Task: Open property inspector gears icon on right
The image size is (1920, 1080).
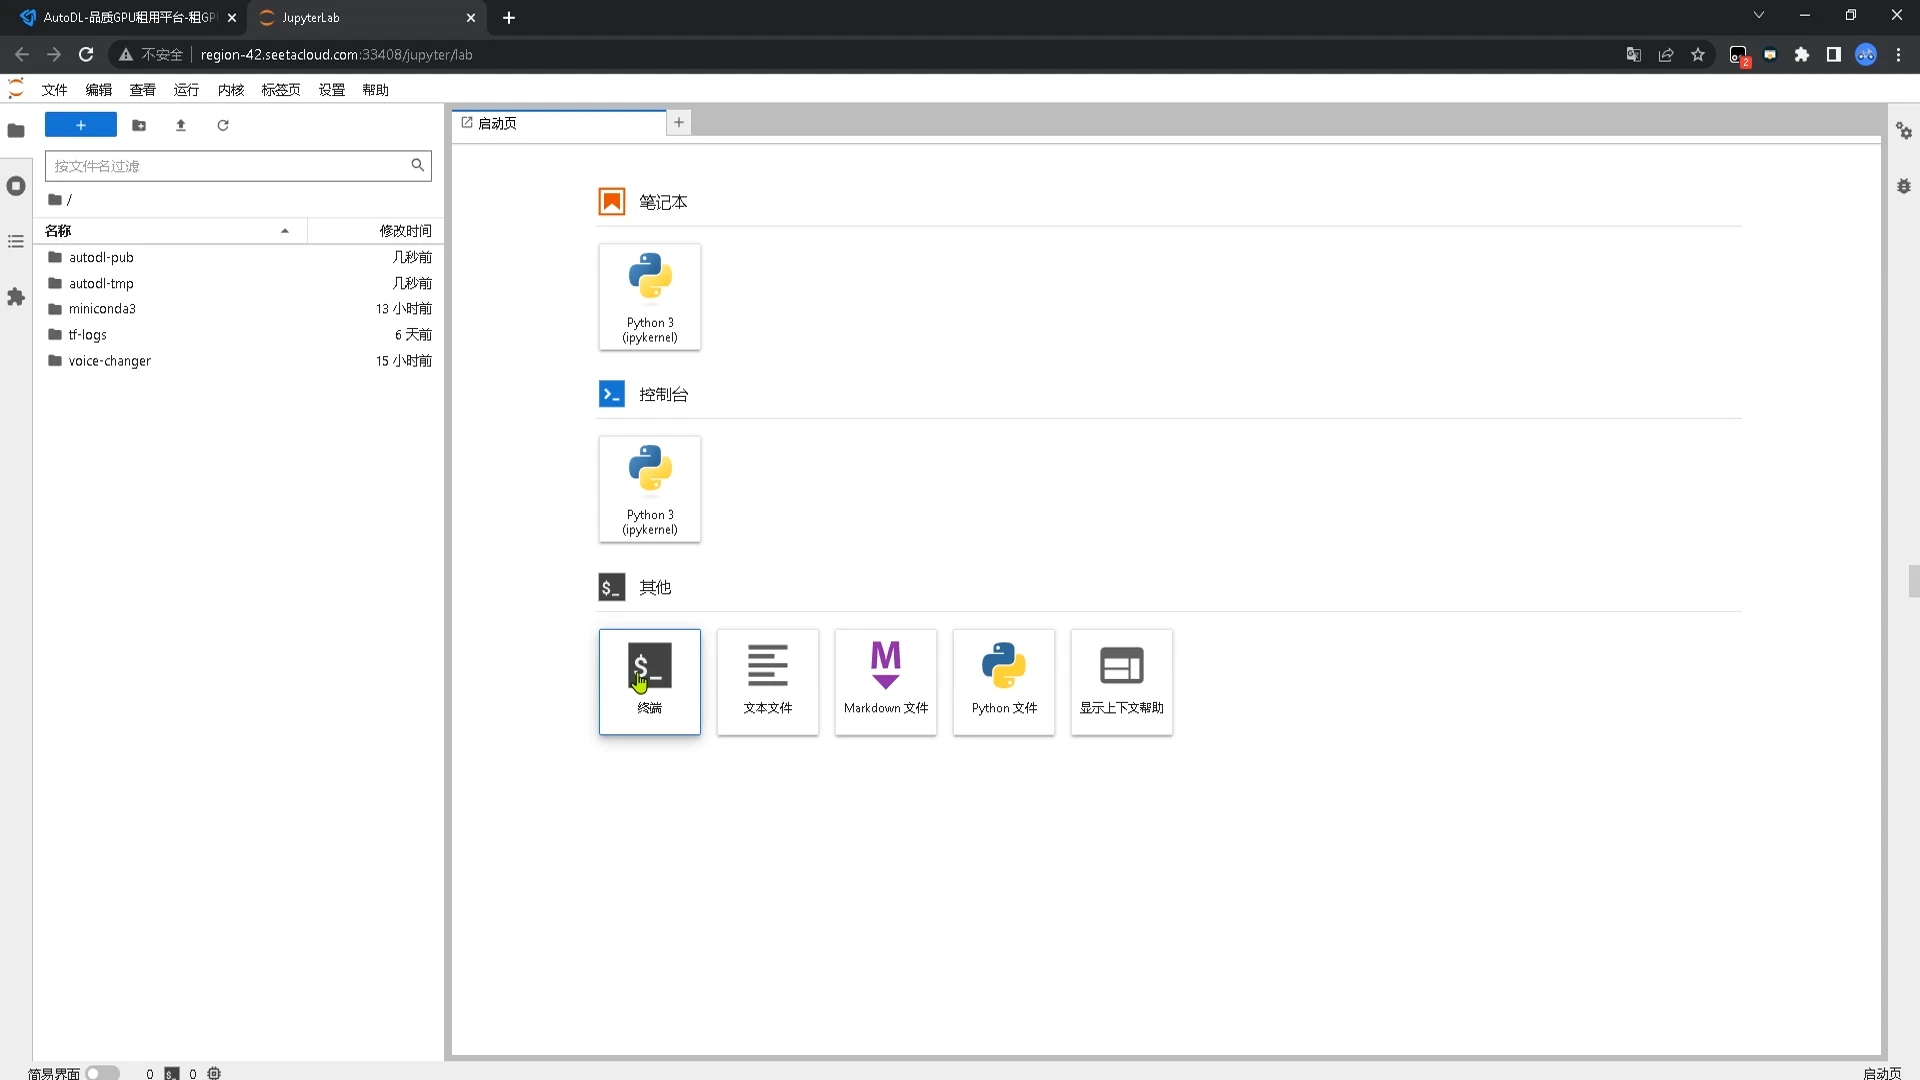Action: click(x=1904, y=131)
